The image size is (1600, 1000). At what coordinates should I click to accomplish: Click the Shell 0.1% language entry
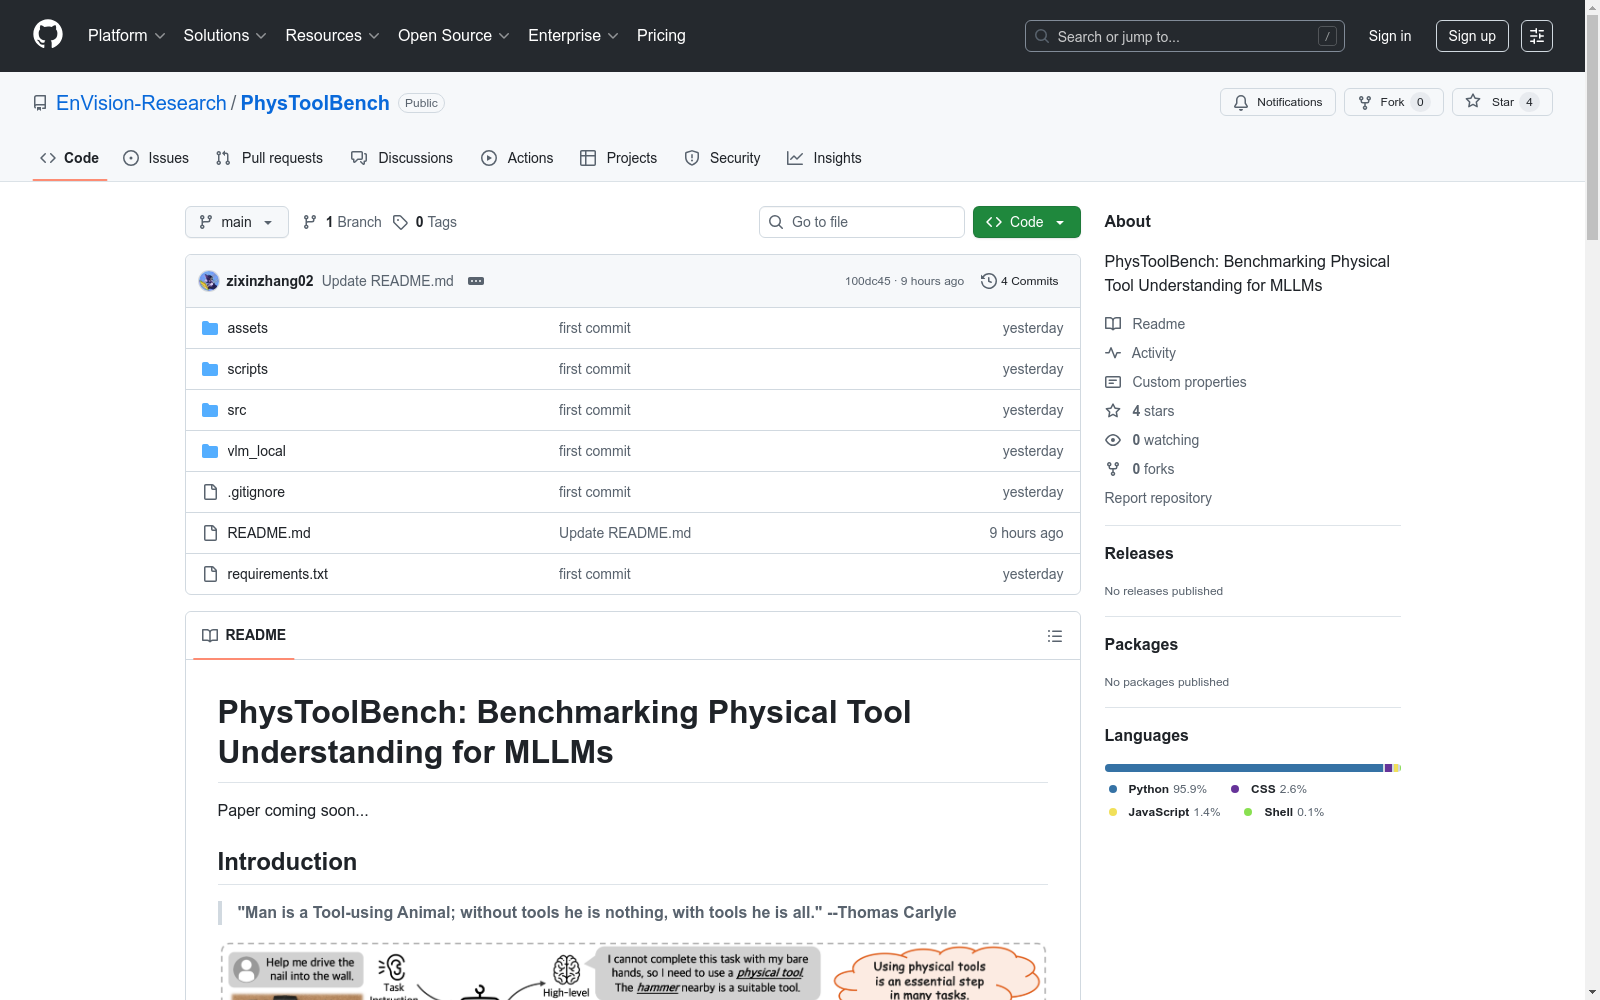pyautogui.click(x=1284, y=812)
